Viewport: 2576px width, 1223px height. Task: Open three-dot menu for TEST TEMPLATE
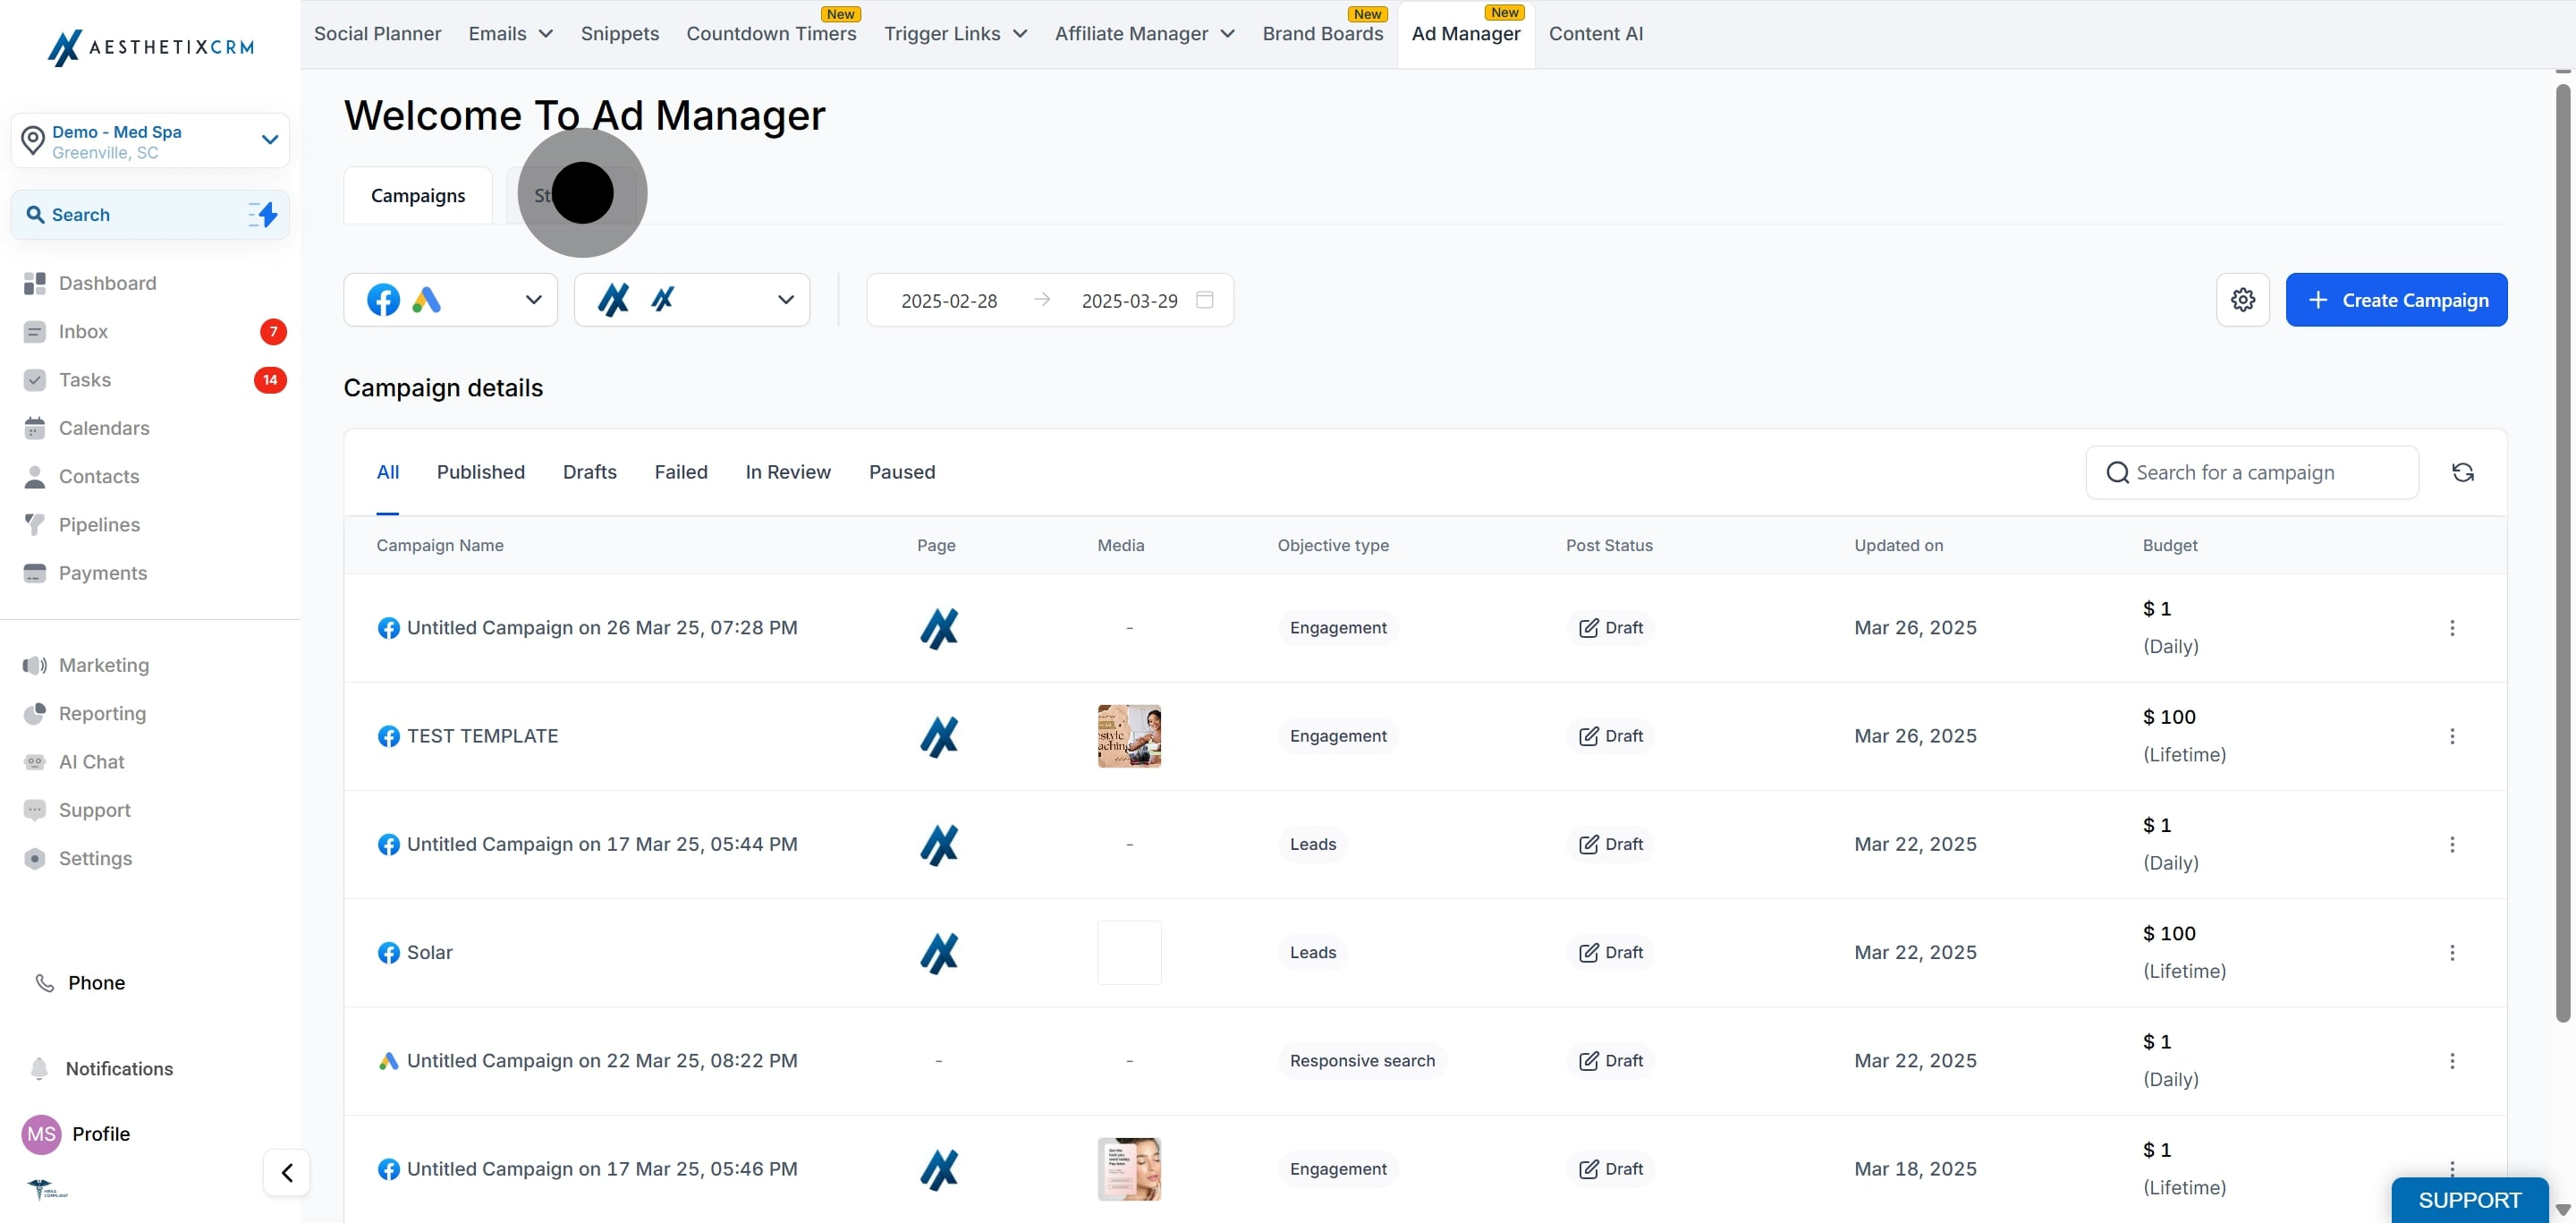pyautogui.click(x=2451, y=737)
